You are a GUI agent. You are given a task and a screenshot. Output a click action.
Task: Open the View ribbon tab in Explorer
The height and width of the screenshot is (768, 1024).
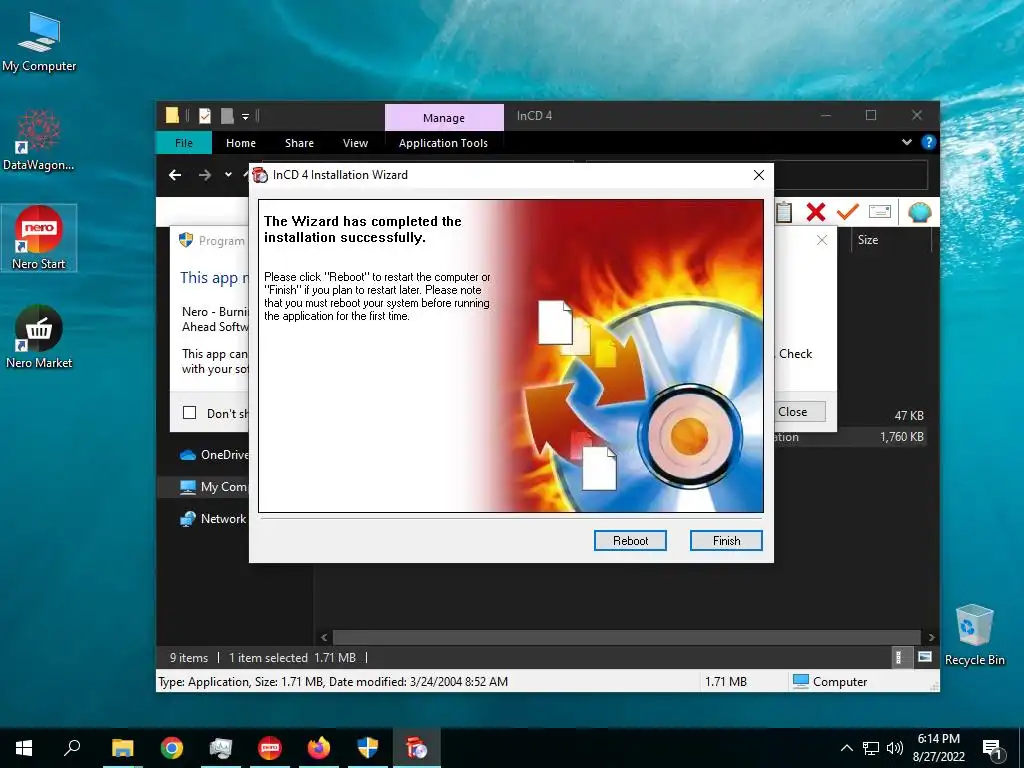tap(355, 143)
